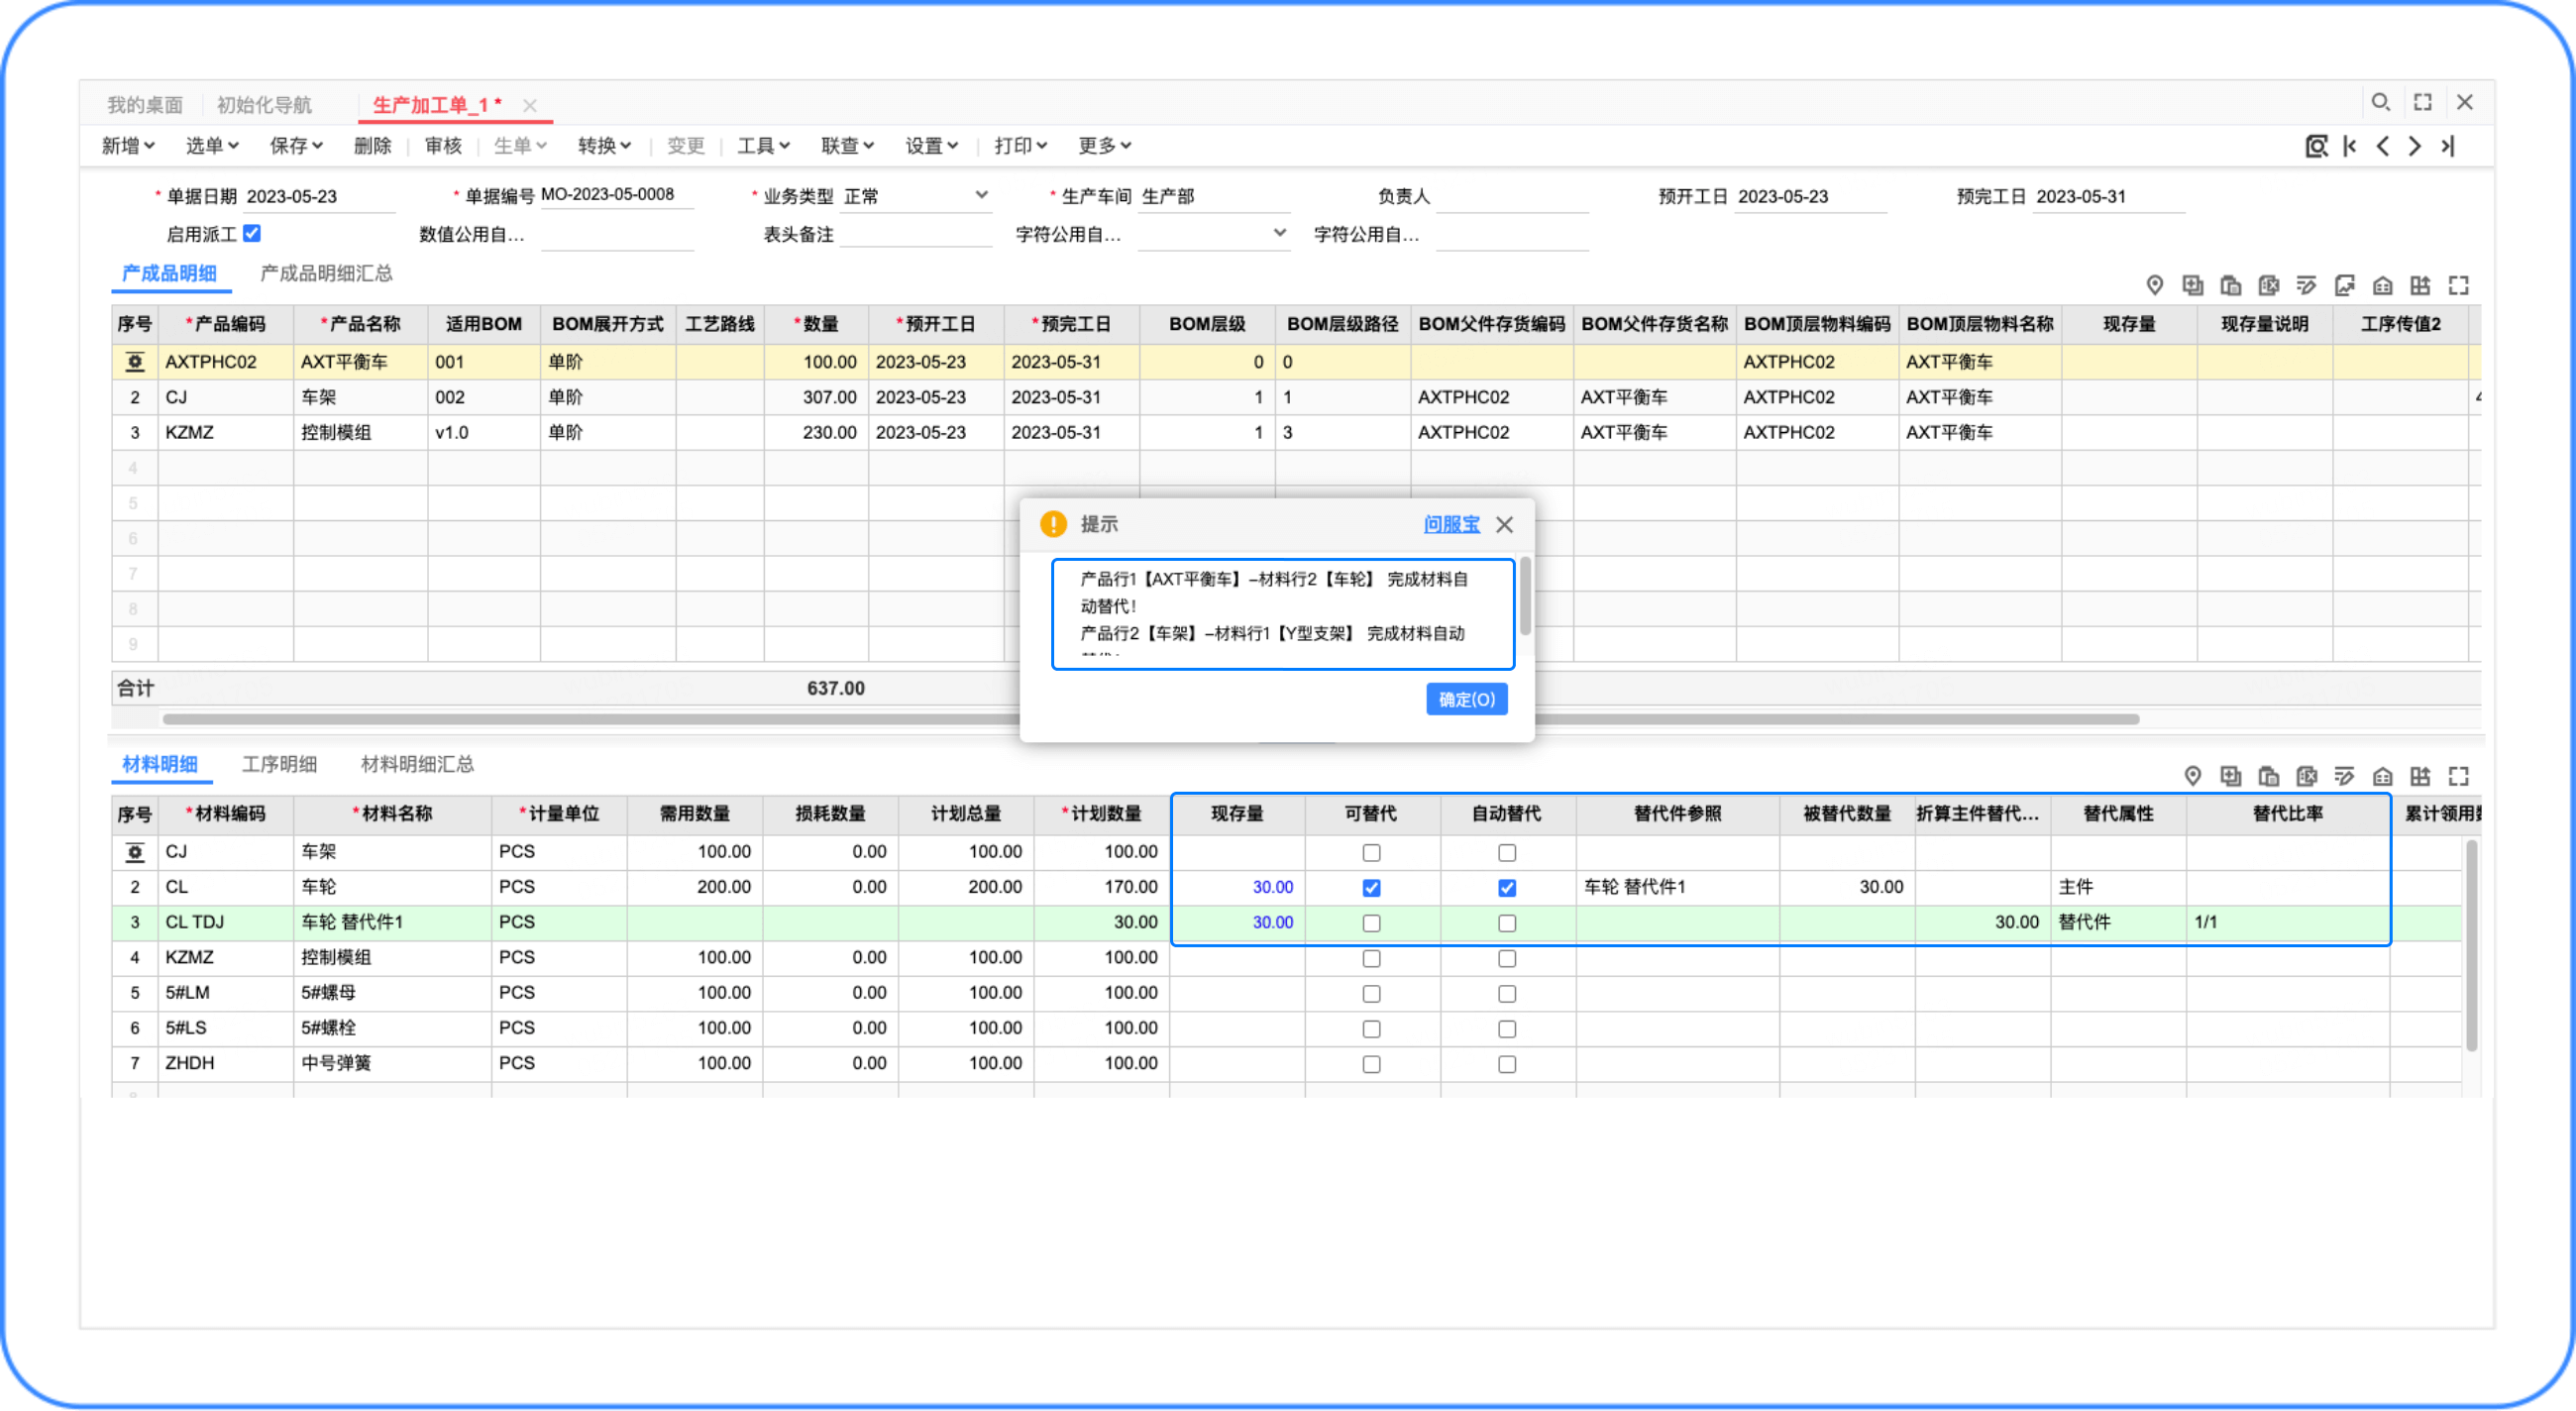
Task: Click the magnifier search icon in tab bar
Action: point(2380,102)
